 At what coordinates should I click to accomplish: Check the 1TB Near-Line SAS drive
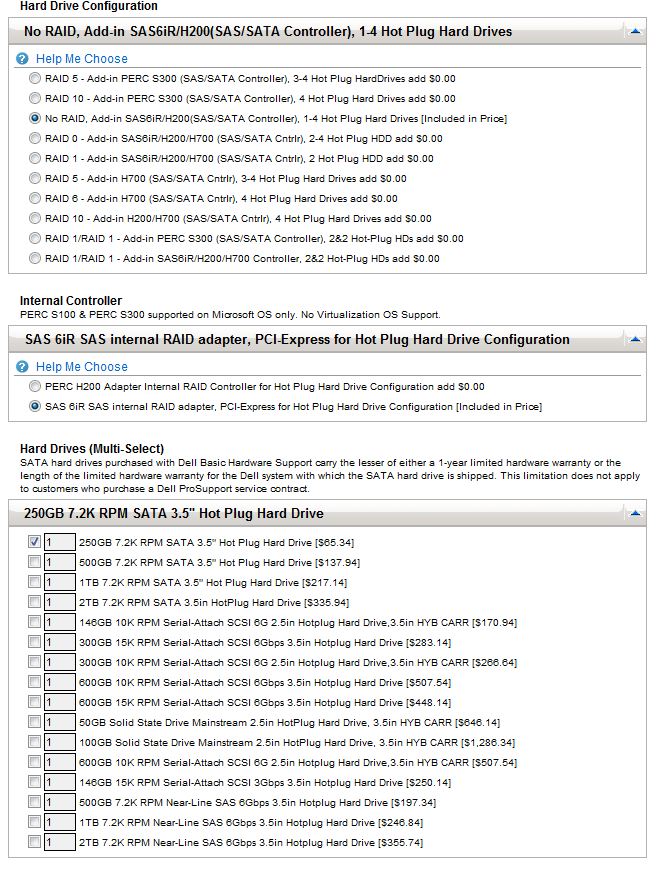pyautogui.click(x=35, y=822)
